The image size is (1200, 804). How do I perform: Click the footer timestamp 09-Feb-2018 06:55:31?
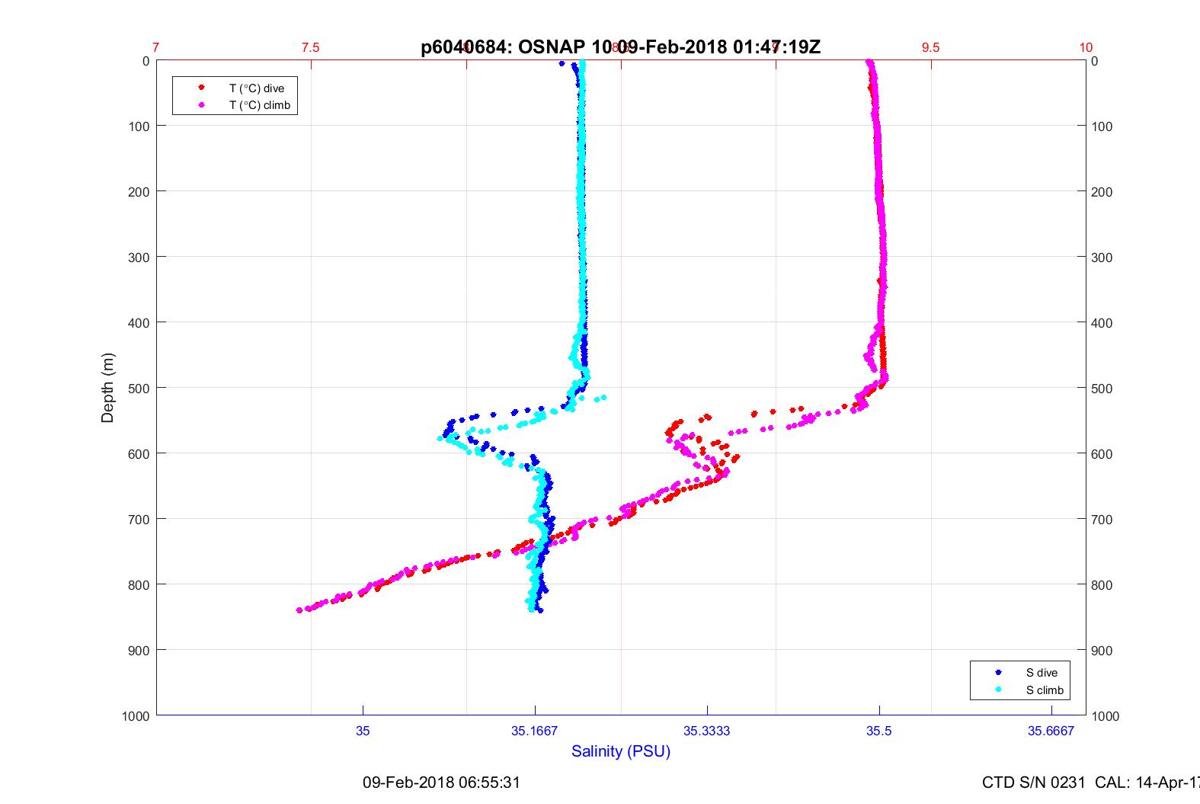point(441,781)
